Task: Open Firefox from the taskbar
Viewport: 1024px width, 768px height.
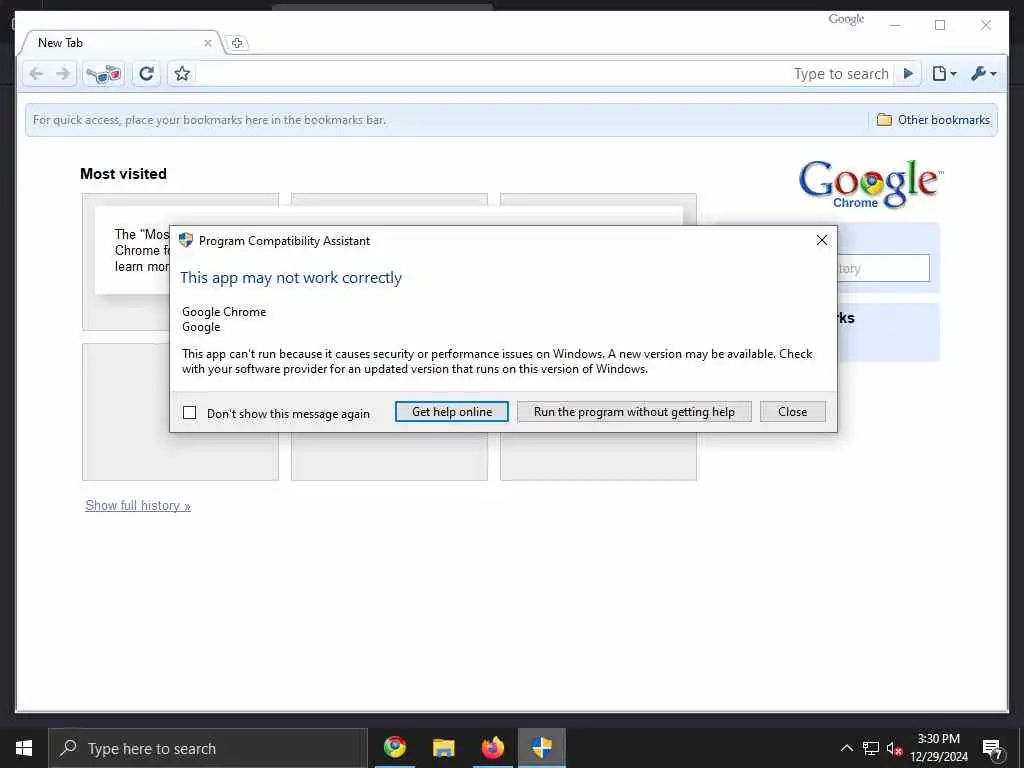Action: (492, 748)
